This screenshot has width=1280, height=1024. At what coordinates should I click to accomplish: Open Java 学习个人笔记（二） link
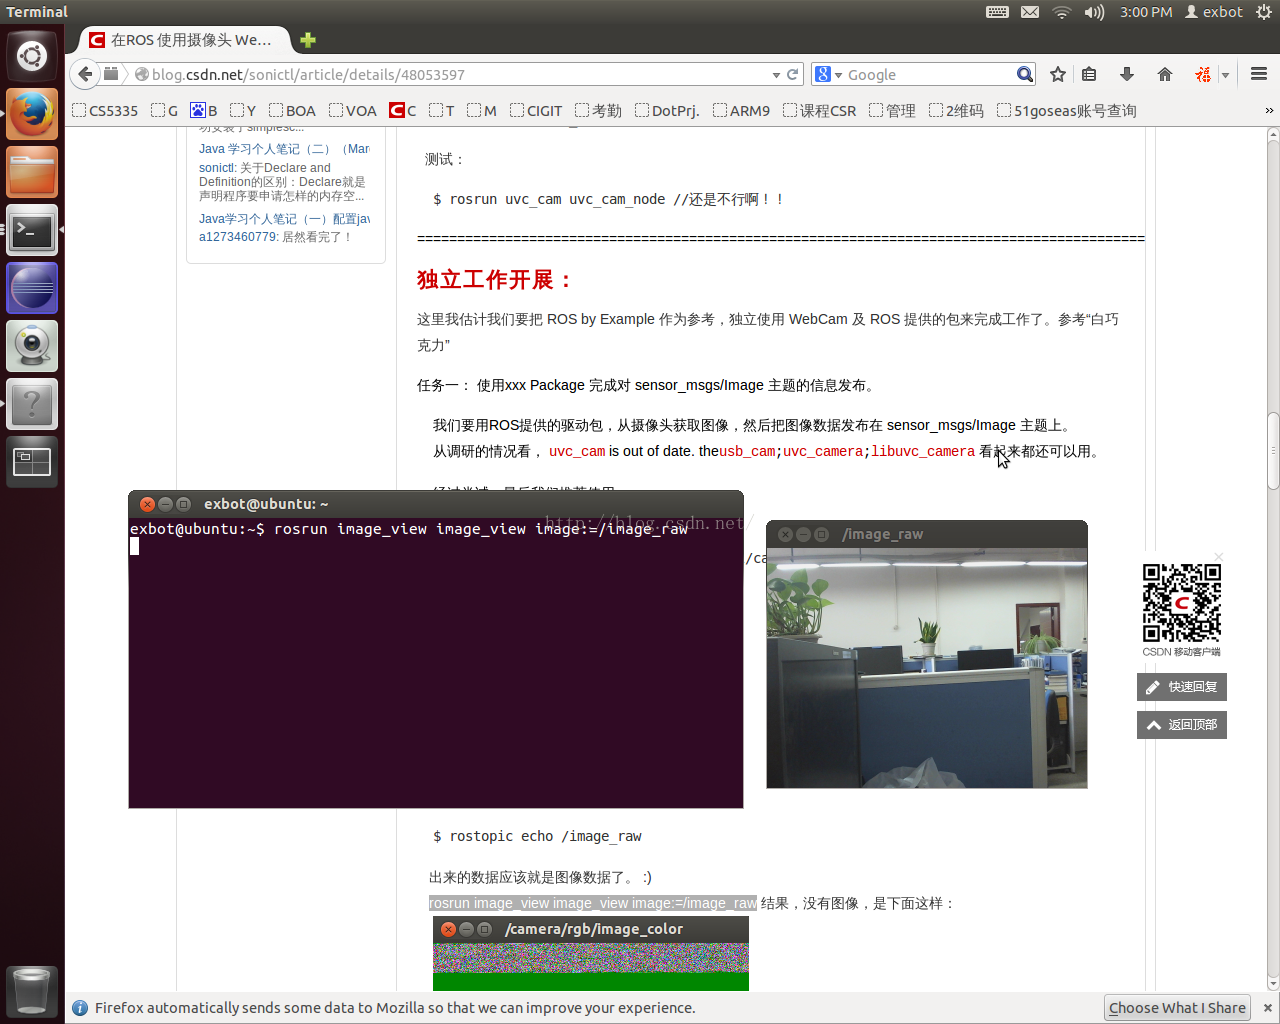click(x=284, y=149)
